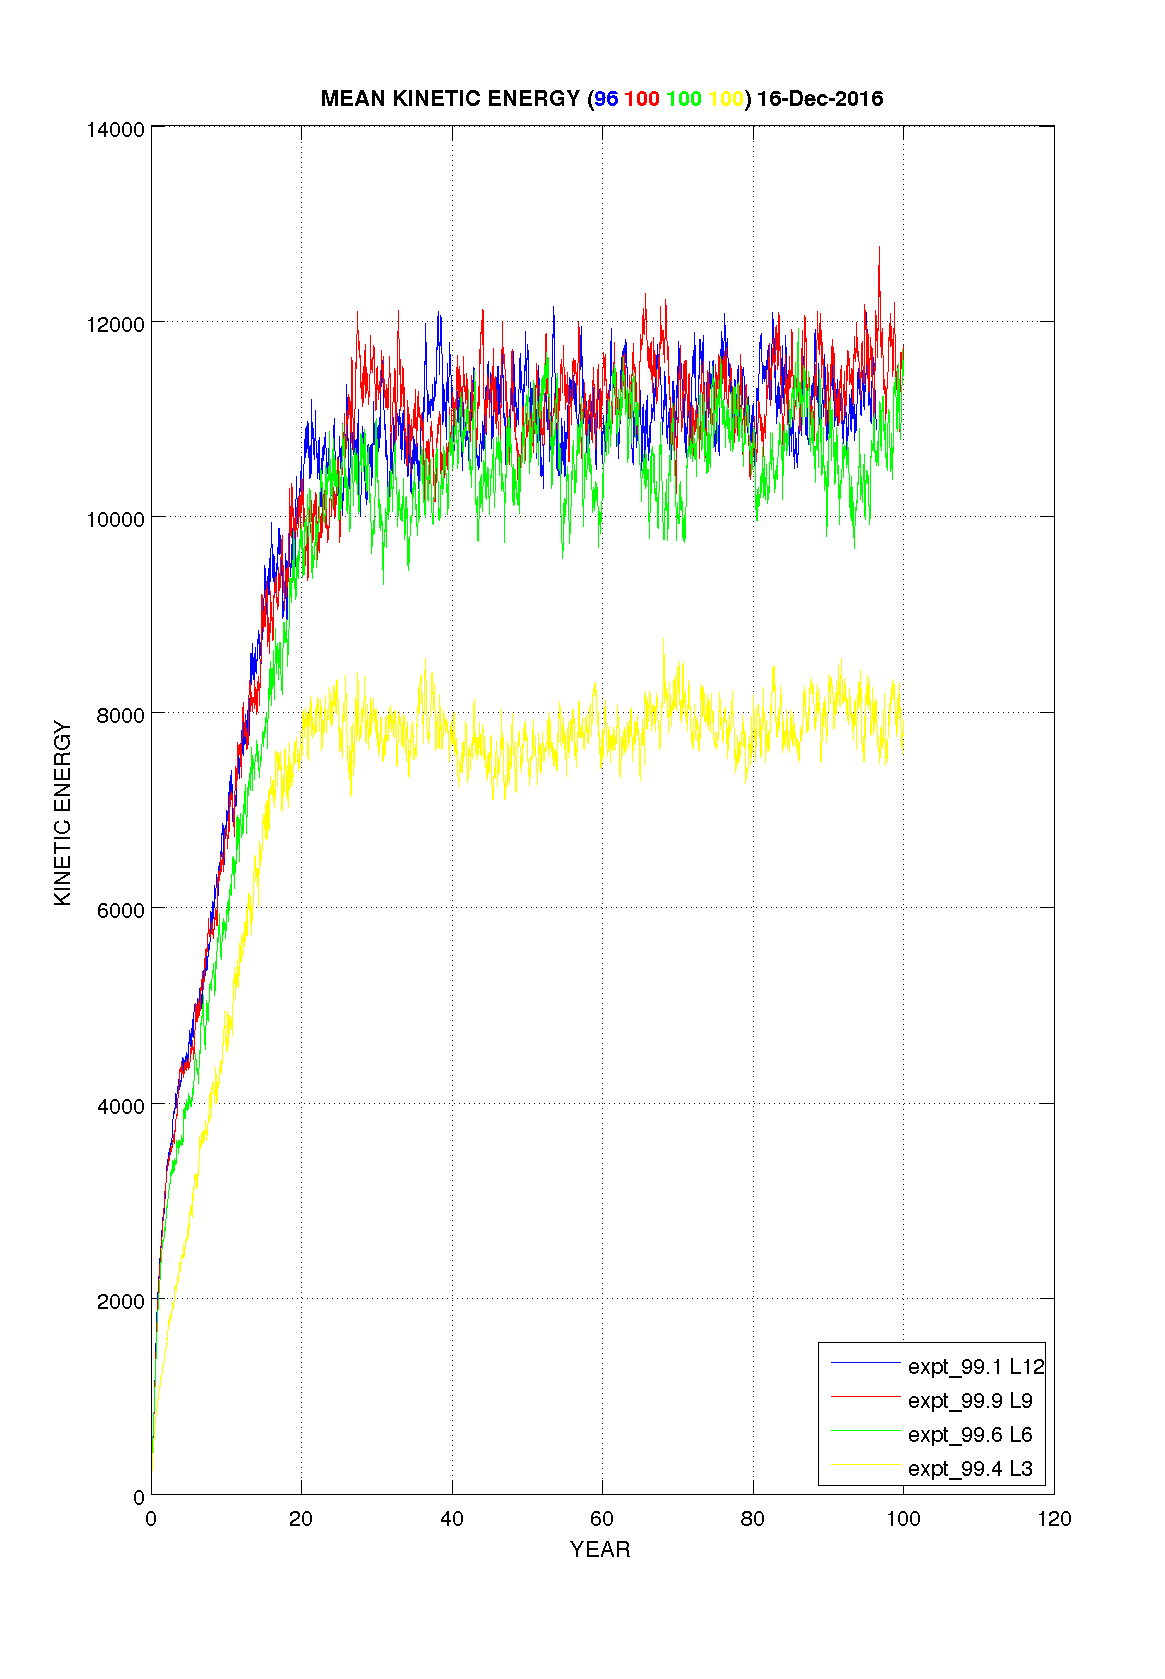The width and height of the screenshot is (1165, 1679).
Task: Click the 120 x-axis tick label
Action: pyautogui.click(x=1054, y=1519)
